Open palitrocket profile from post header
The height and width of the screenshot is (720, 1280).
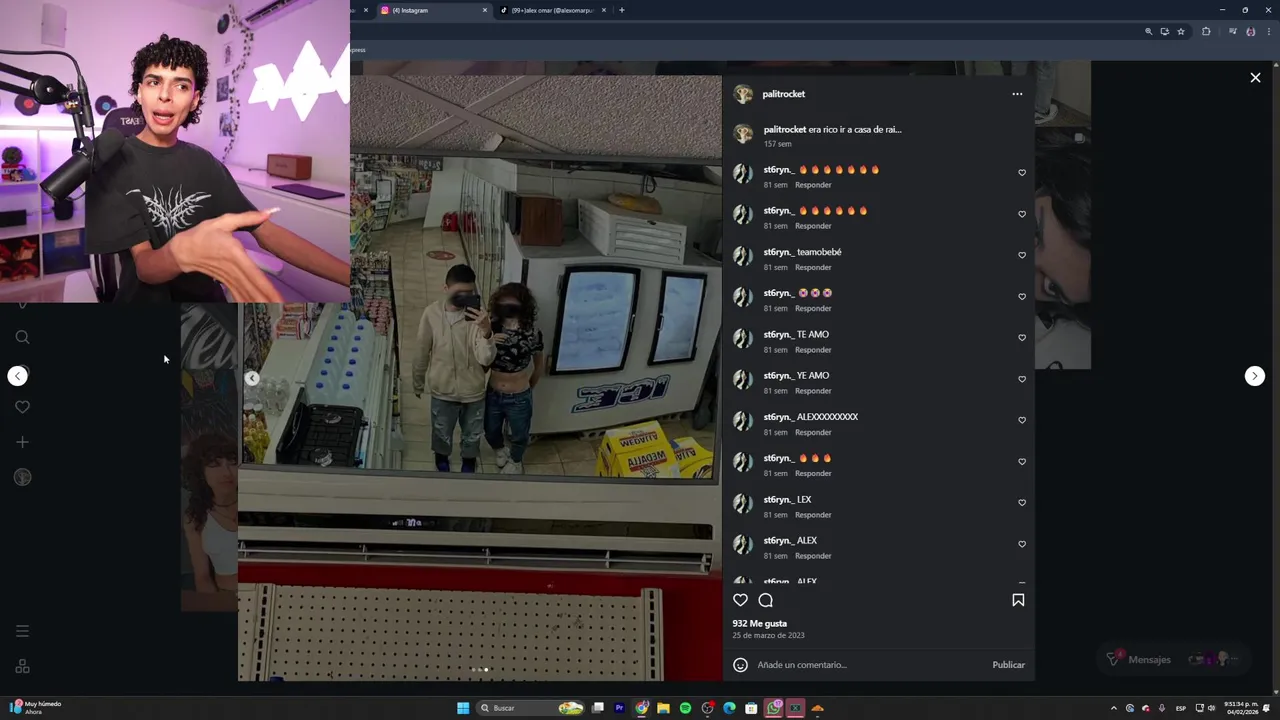(x=783, y=94)
